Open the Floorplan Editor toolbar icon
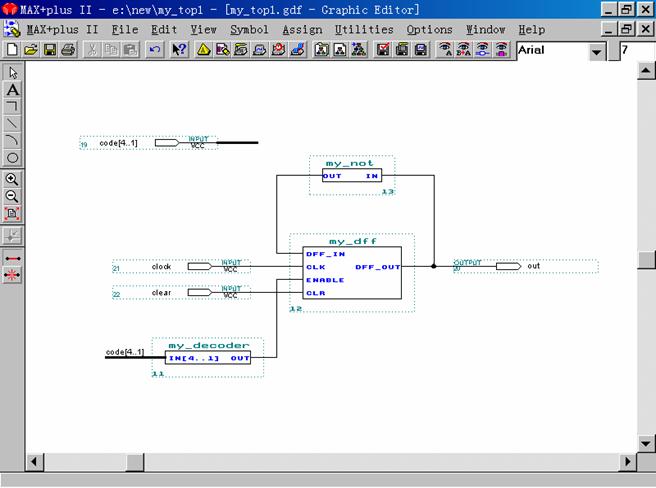 coord(223,50)
